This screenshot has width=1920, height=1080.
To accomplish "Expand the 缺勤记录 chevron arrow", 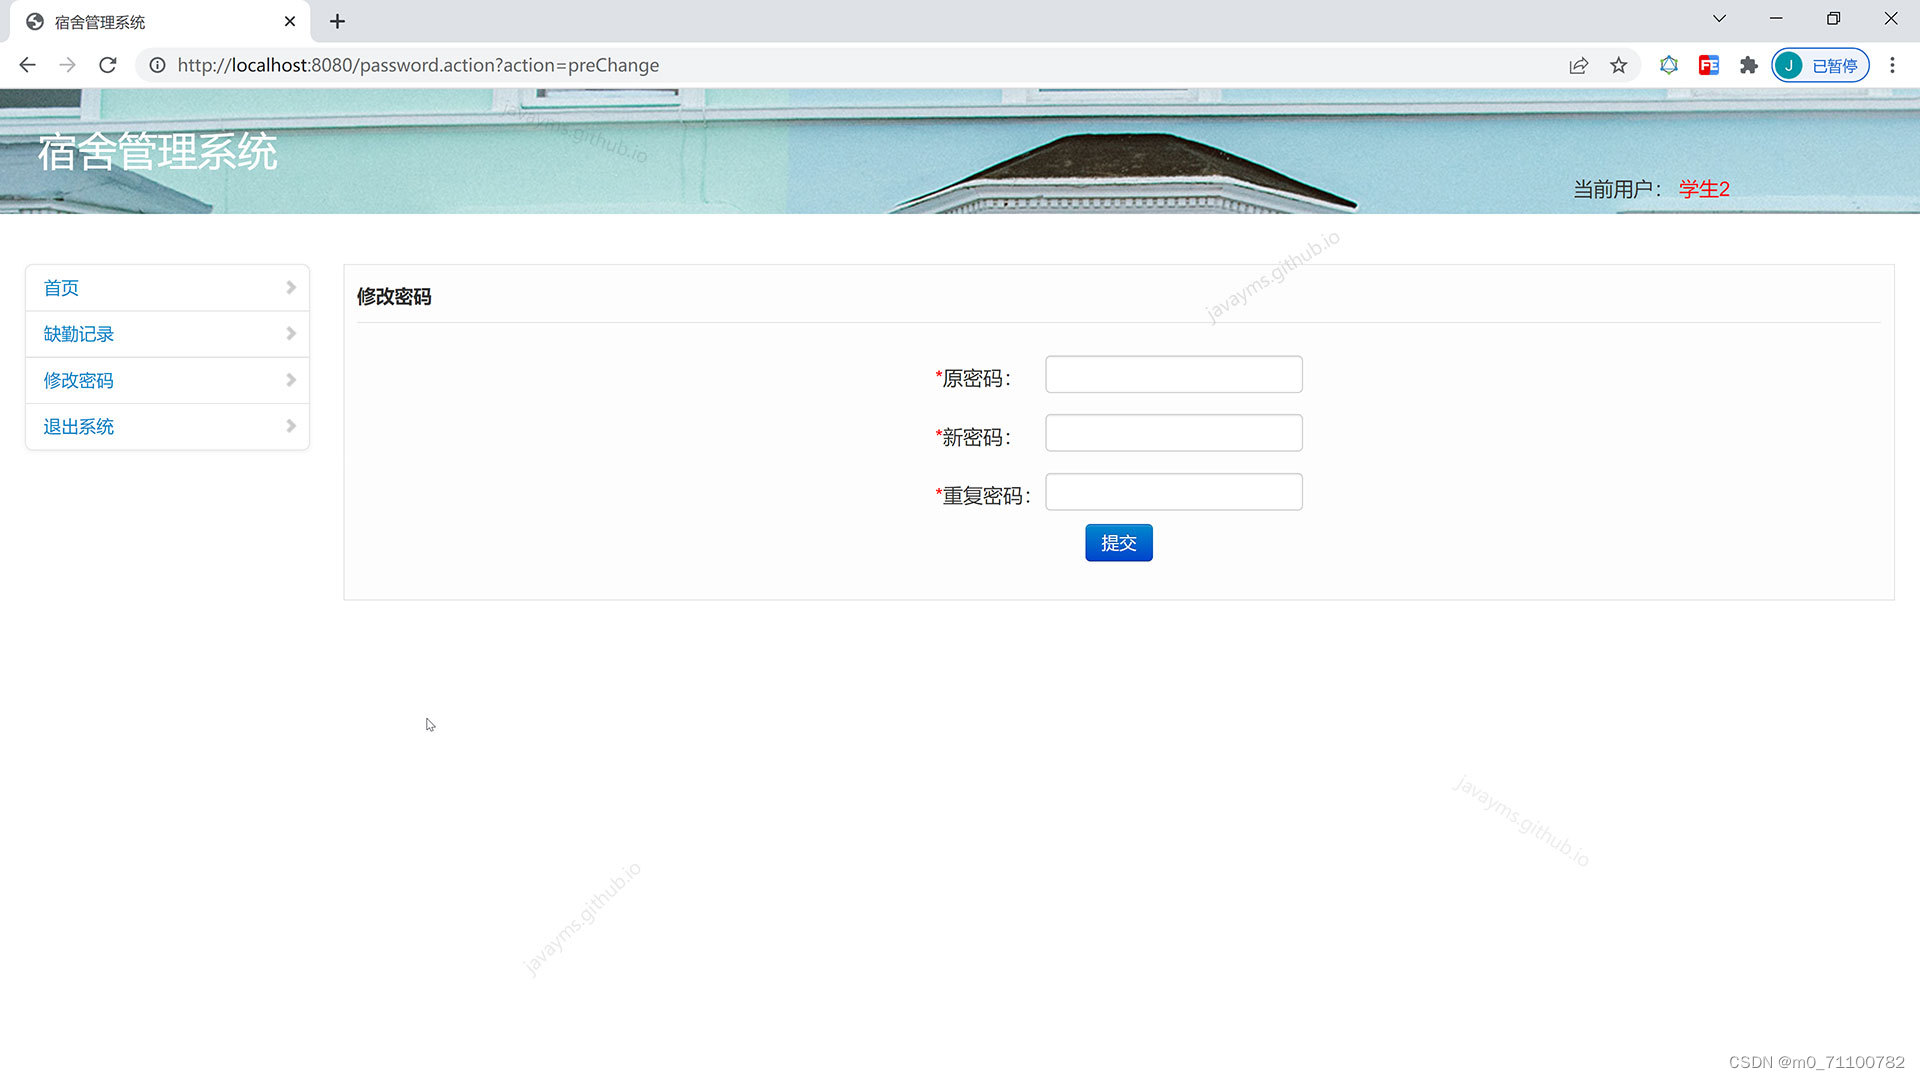I will coord(291,334).
